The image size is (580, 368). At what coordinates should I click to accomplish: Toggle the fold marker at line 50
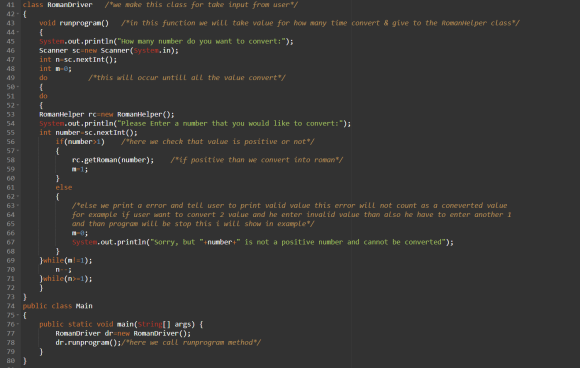(18, 87)
